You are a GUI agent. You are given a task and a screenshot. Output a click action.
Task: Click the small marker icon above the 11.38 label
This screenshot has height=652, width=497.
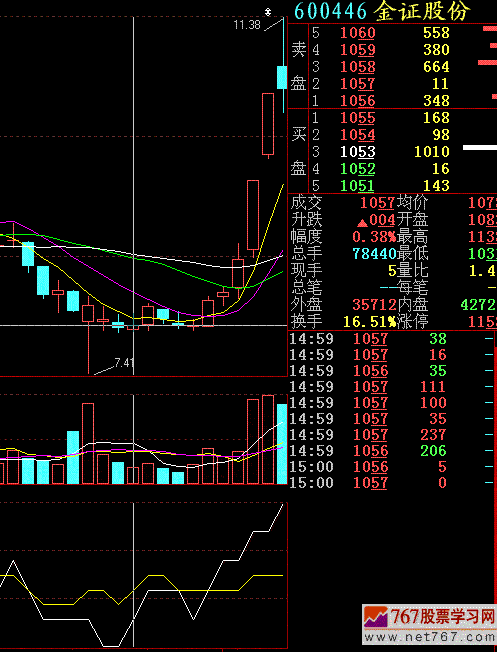click(x=268, y=12)
